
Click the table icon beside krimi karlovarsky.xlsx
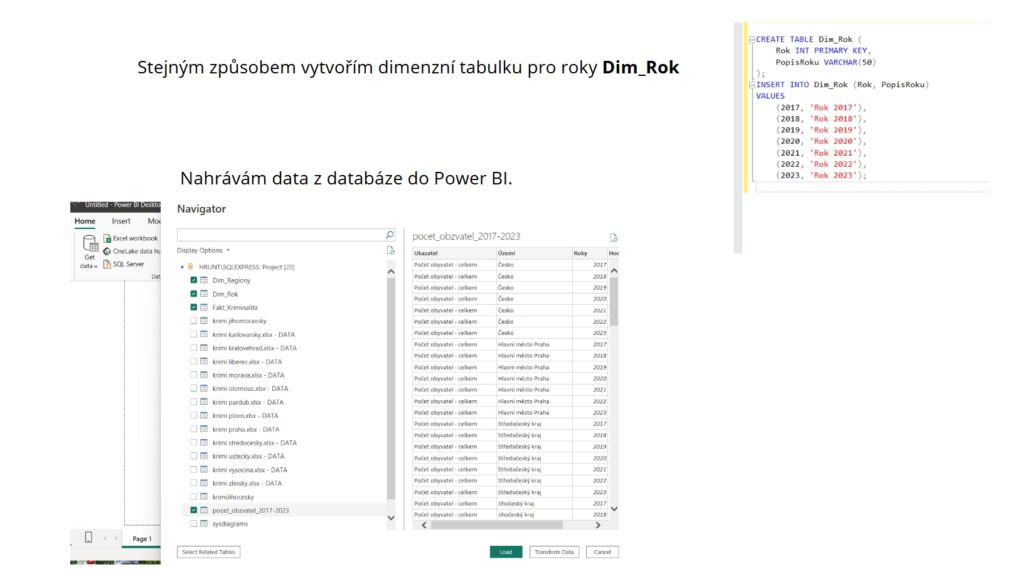point(204,334)
